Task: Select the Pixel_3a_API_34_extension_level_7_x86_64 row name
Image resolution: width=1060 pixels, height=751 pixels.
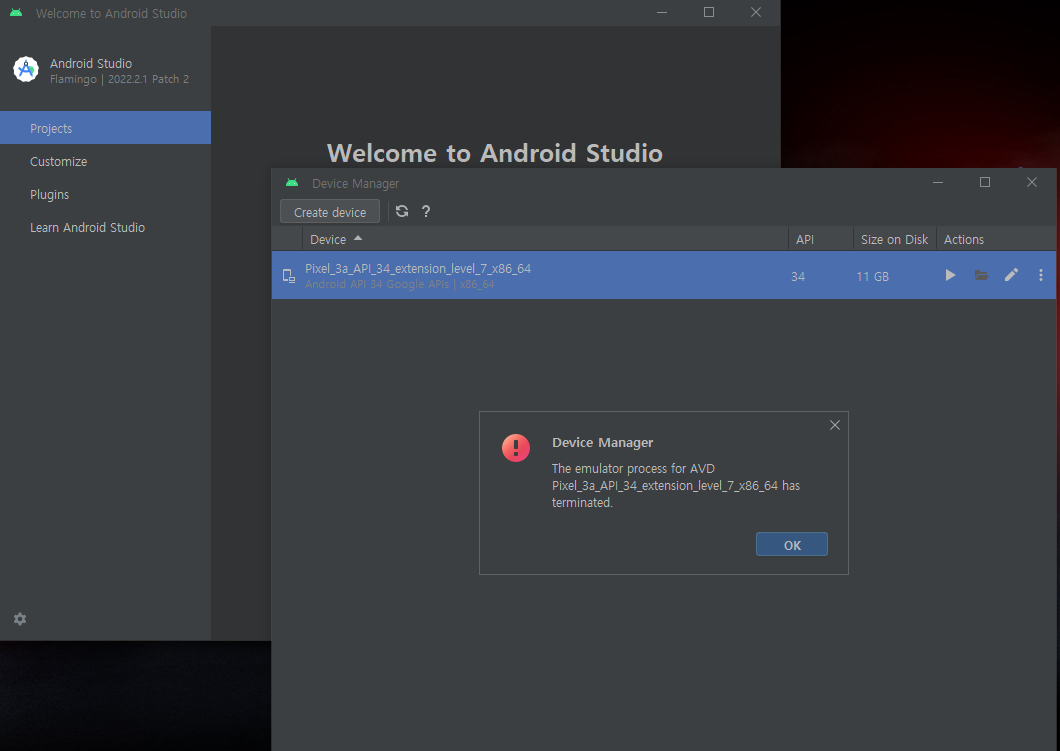Action: coord(418,268)
